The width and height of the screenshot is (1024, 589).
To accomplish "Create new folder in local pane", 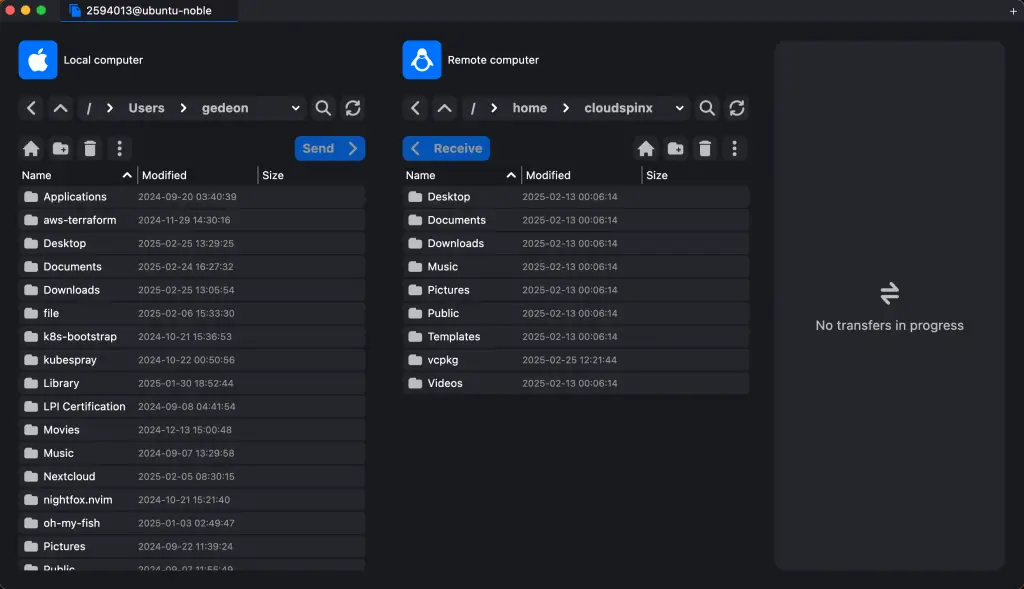I will 61,149.
